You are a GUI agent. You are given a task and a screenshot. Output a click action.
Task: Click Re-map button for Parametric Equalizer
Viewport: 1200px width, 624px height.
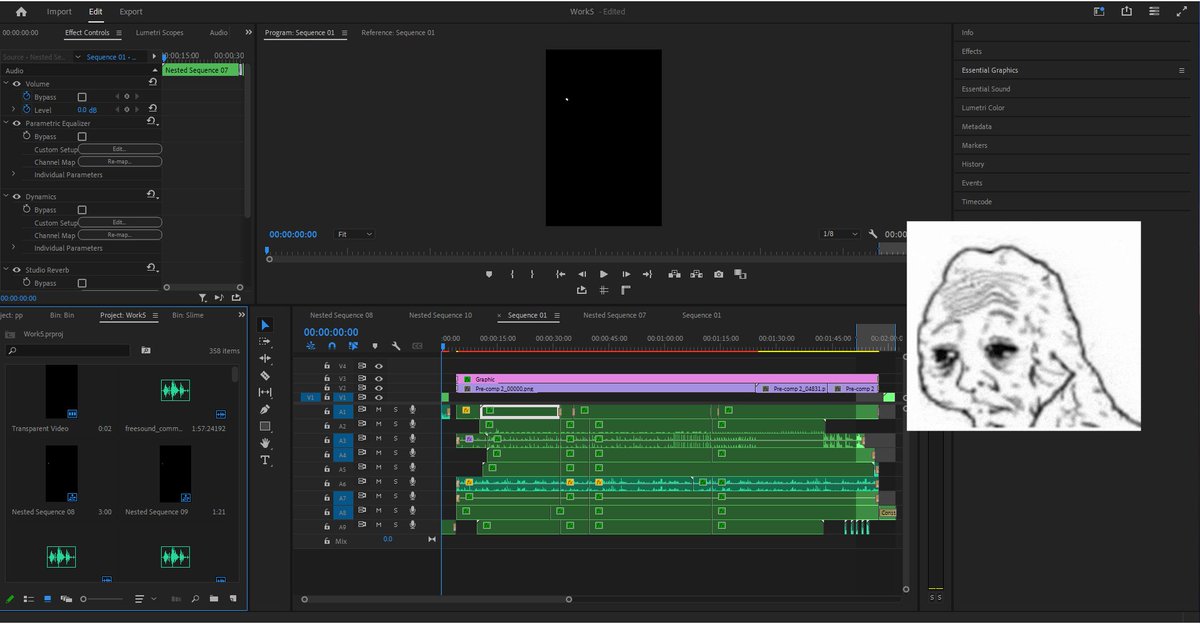pos(119,161)
